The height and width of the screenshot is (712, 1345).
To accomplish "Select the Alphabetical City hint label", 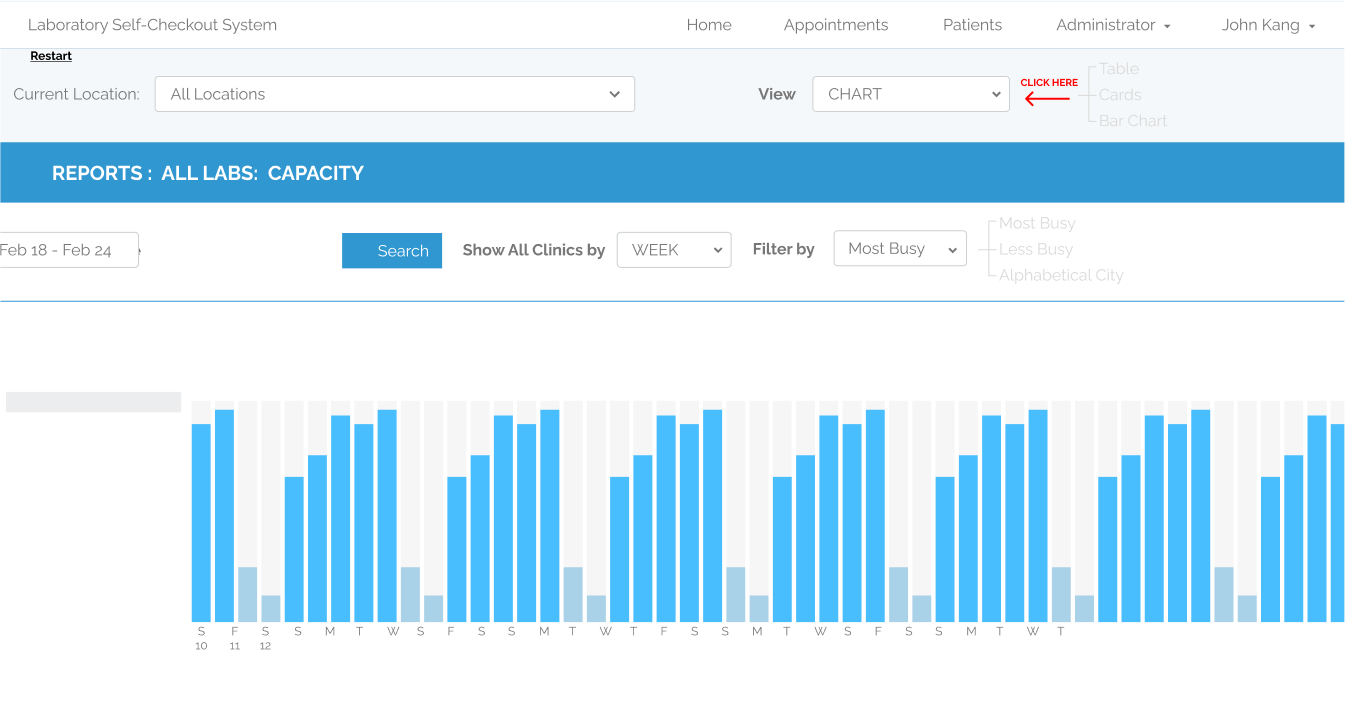I will click(1061, 275).
